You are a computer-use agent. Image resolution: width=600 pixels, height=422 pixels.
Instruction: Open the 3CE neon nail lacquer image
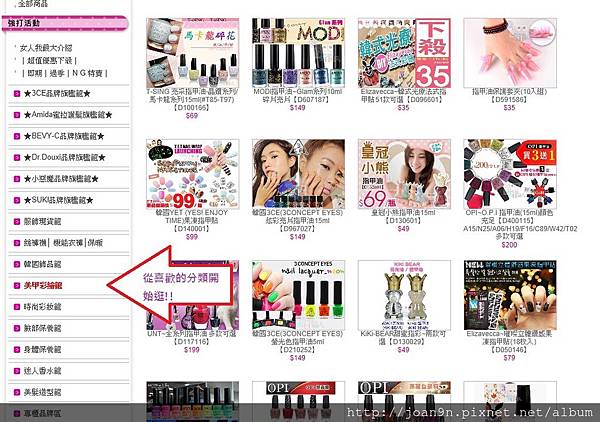coord(298,295)
